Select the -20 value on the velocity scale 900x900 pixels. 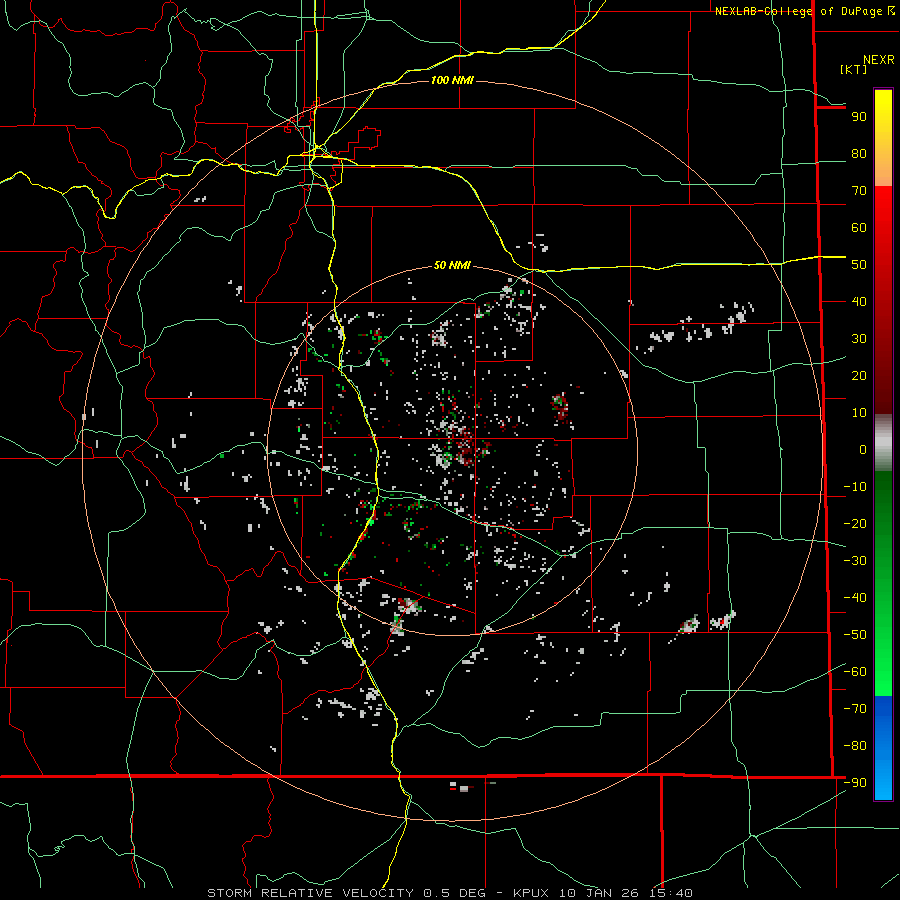click(855, 524)
